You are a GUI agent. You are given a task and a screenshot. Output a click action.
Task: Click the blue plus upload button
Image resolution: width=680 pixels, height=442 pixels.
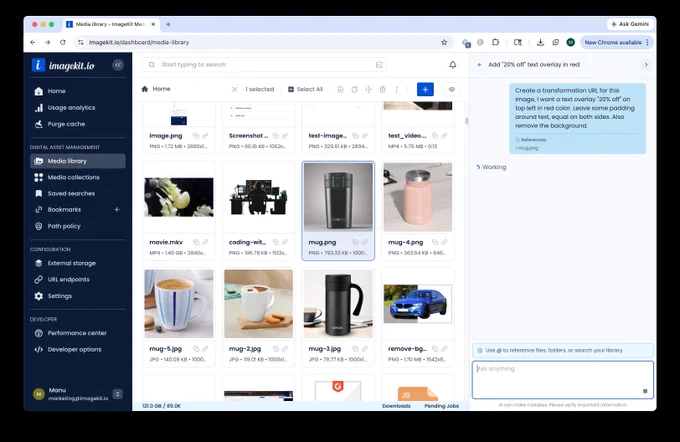point(425,89)
